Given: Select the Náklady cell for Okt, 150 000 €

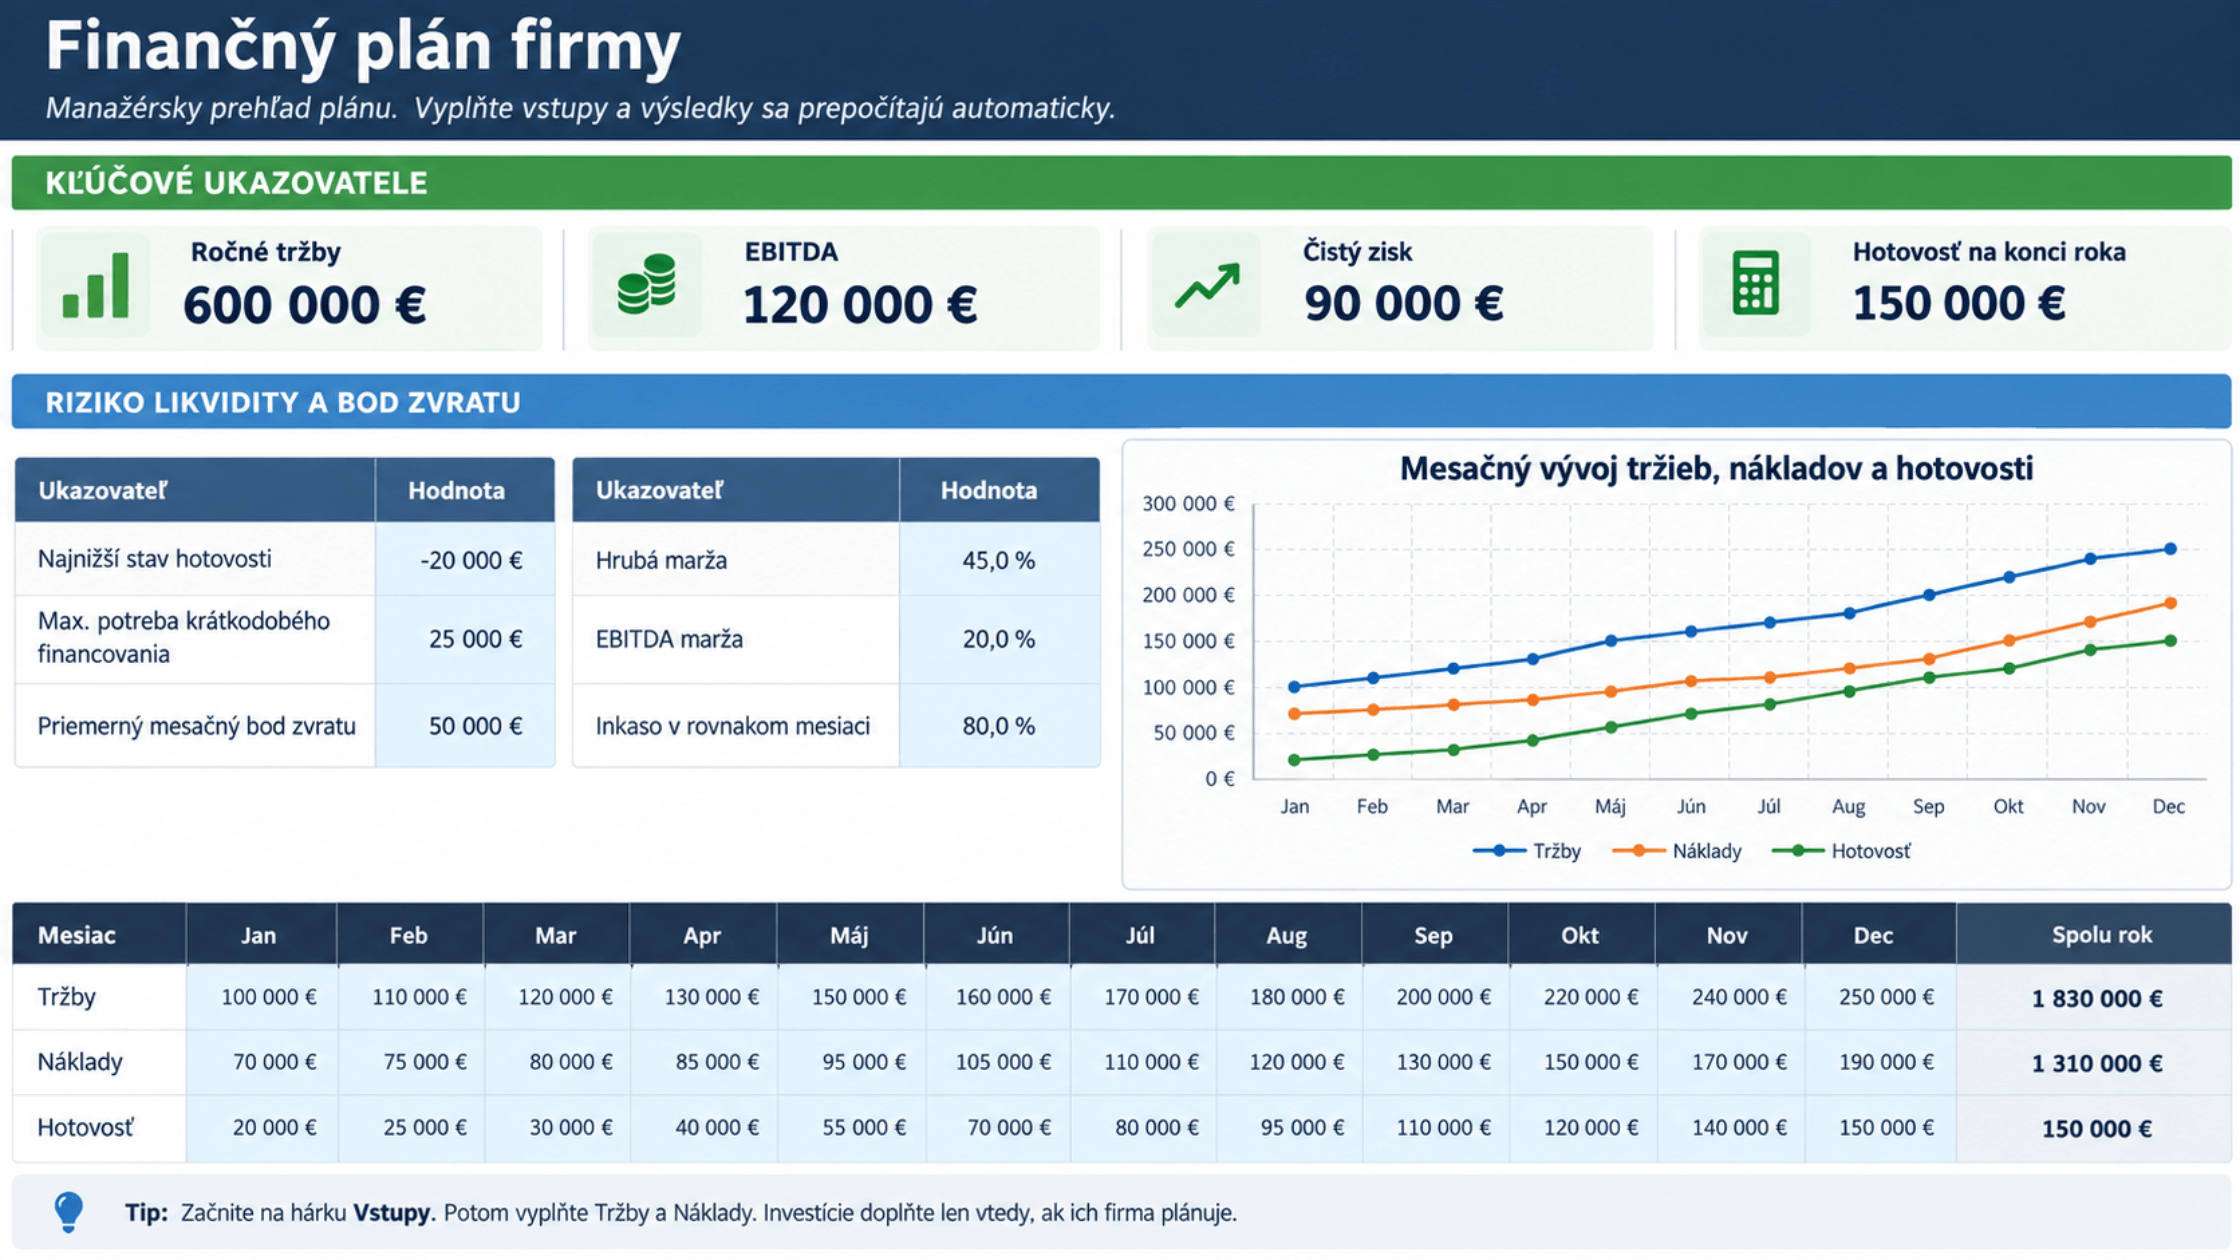Looking at the screenshot, I should pos(1582,1062).
